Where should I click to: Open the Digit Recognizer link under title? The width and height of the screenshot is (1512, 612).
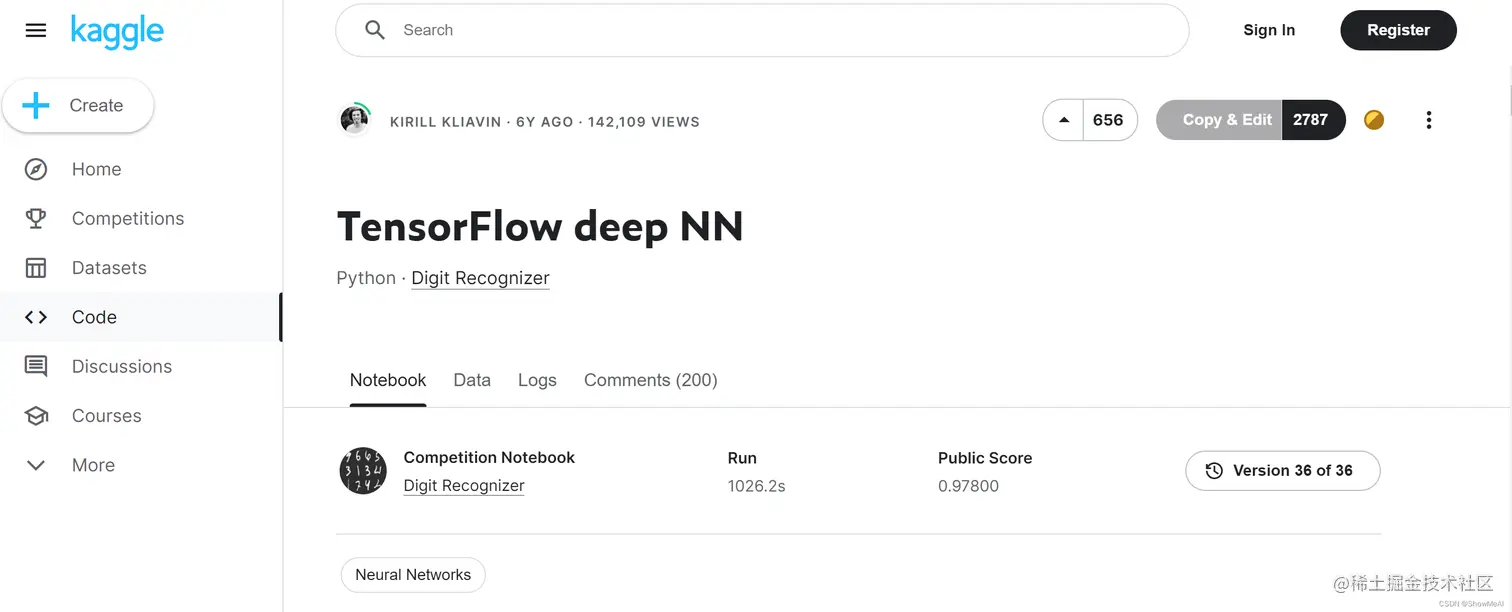point(480,278)
